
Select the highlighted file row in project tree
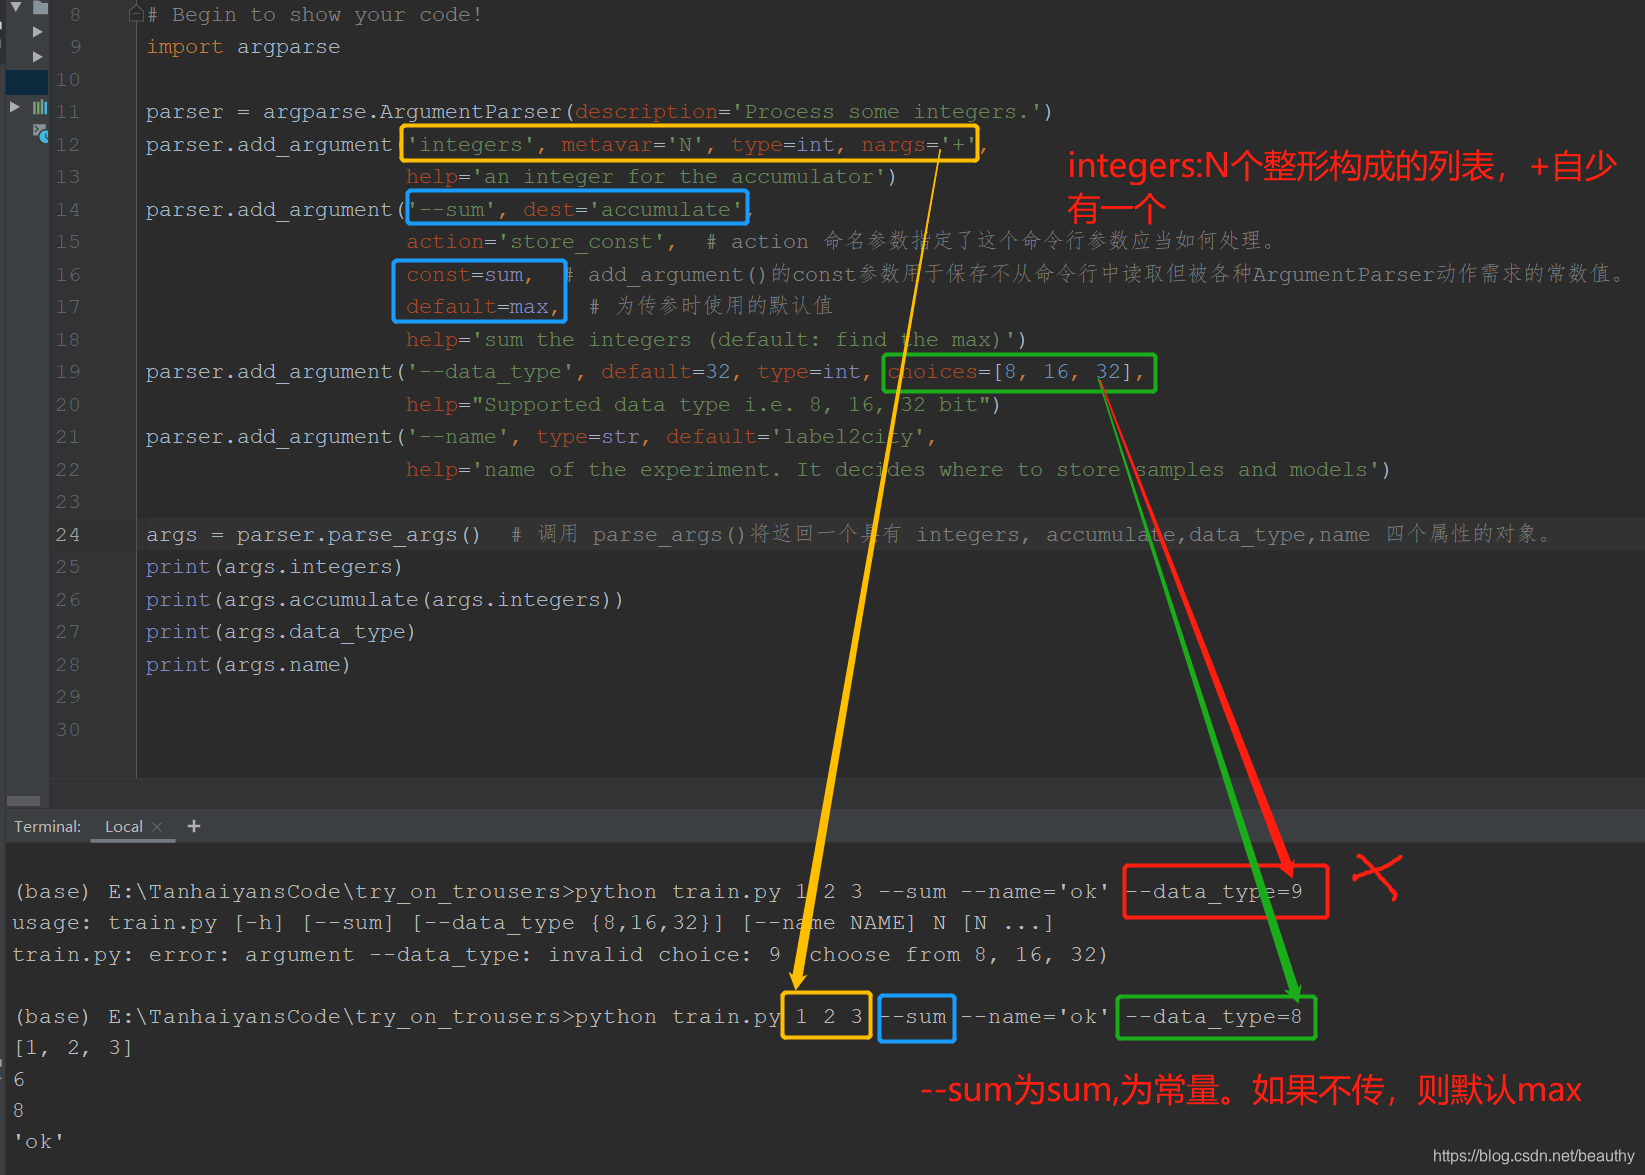27,81
